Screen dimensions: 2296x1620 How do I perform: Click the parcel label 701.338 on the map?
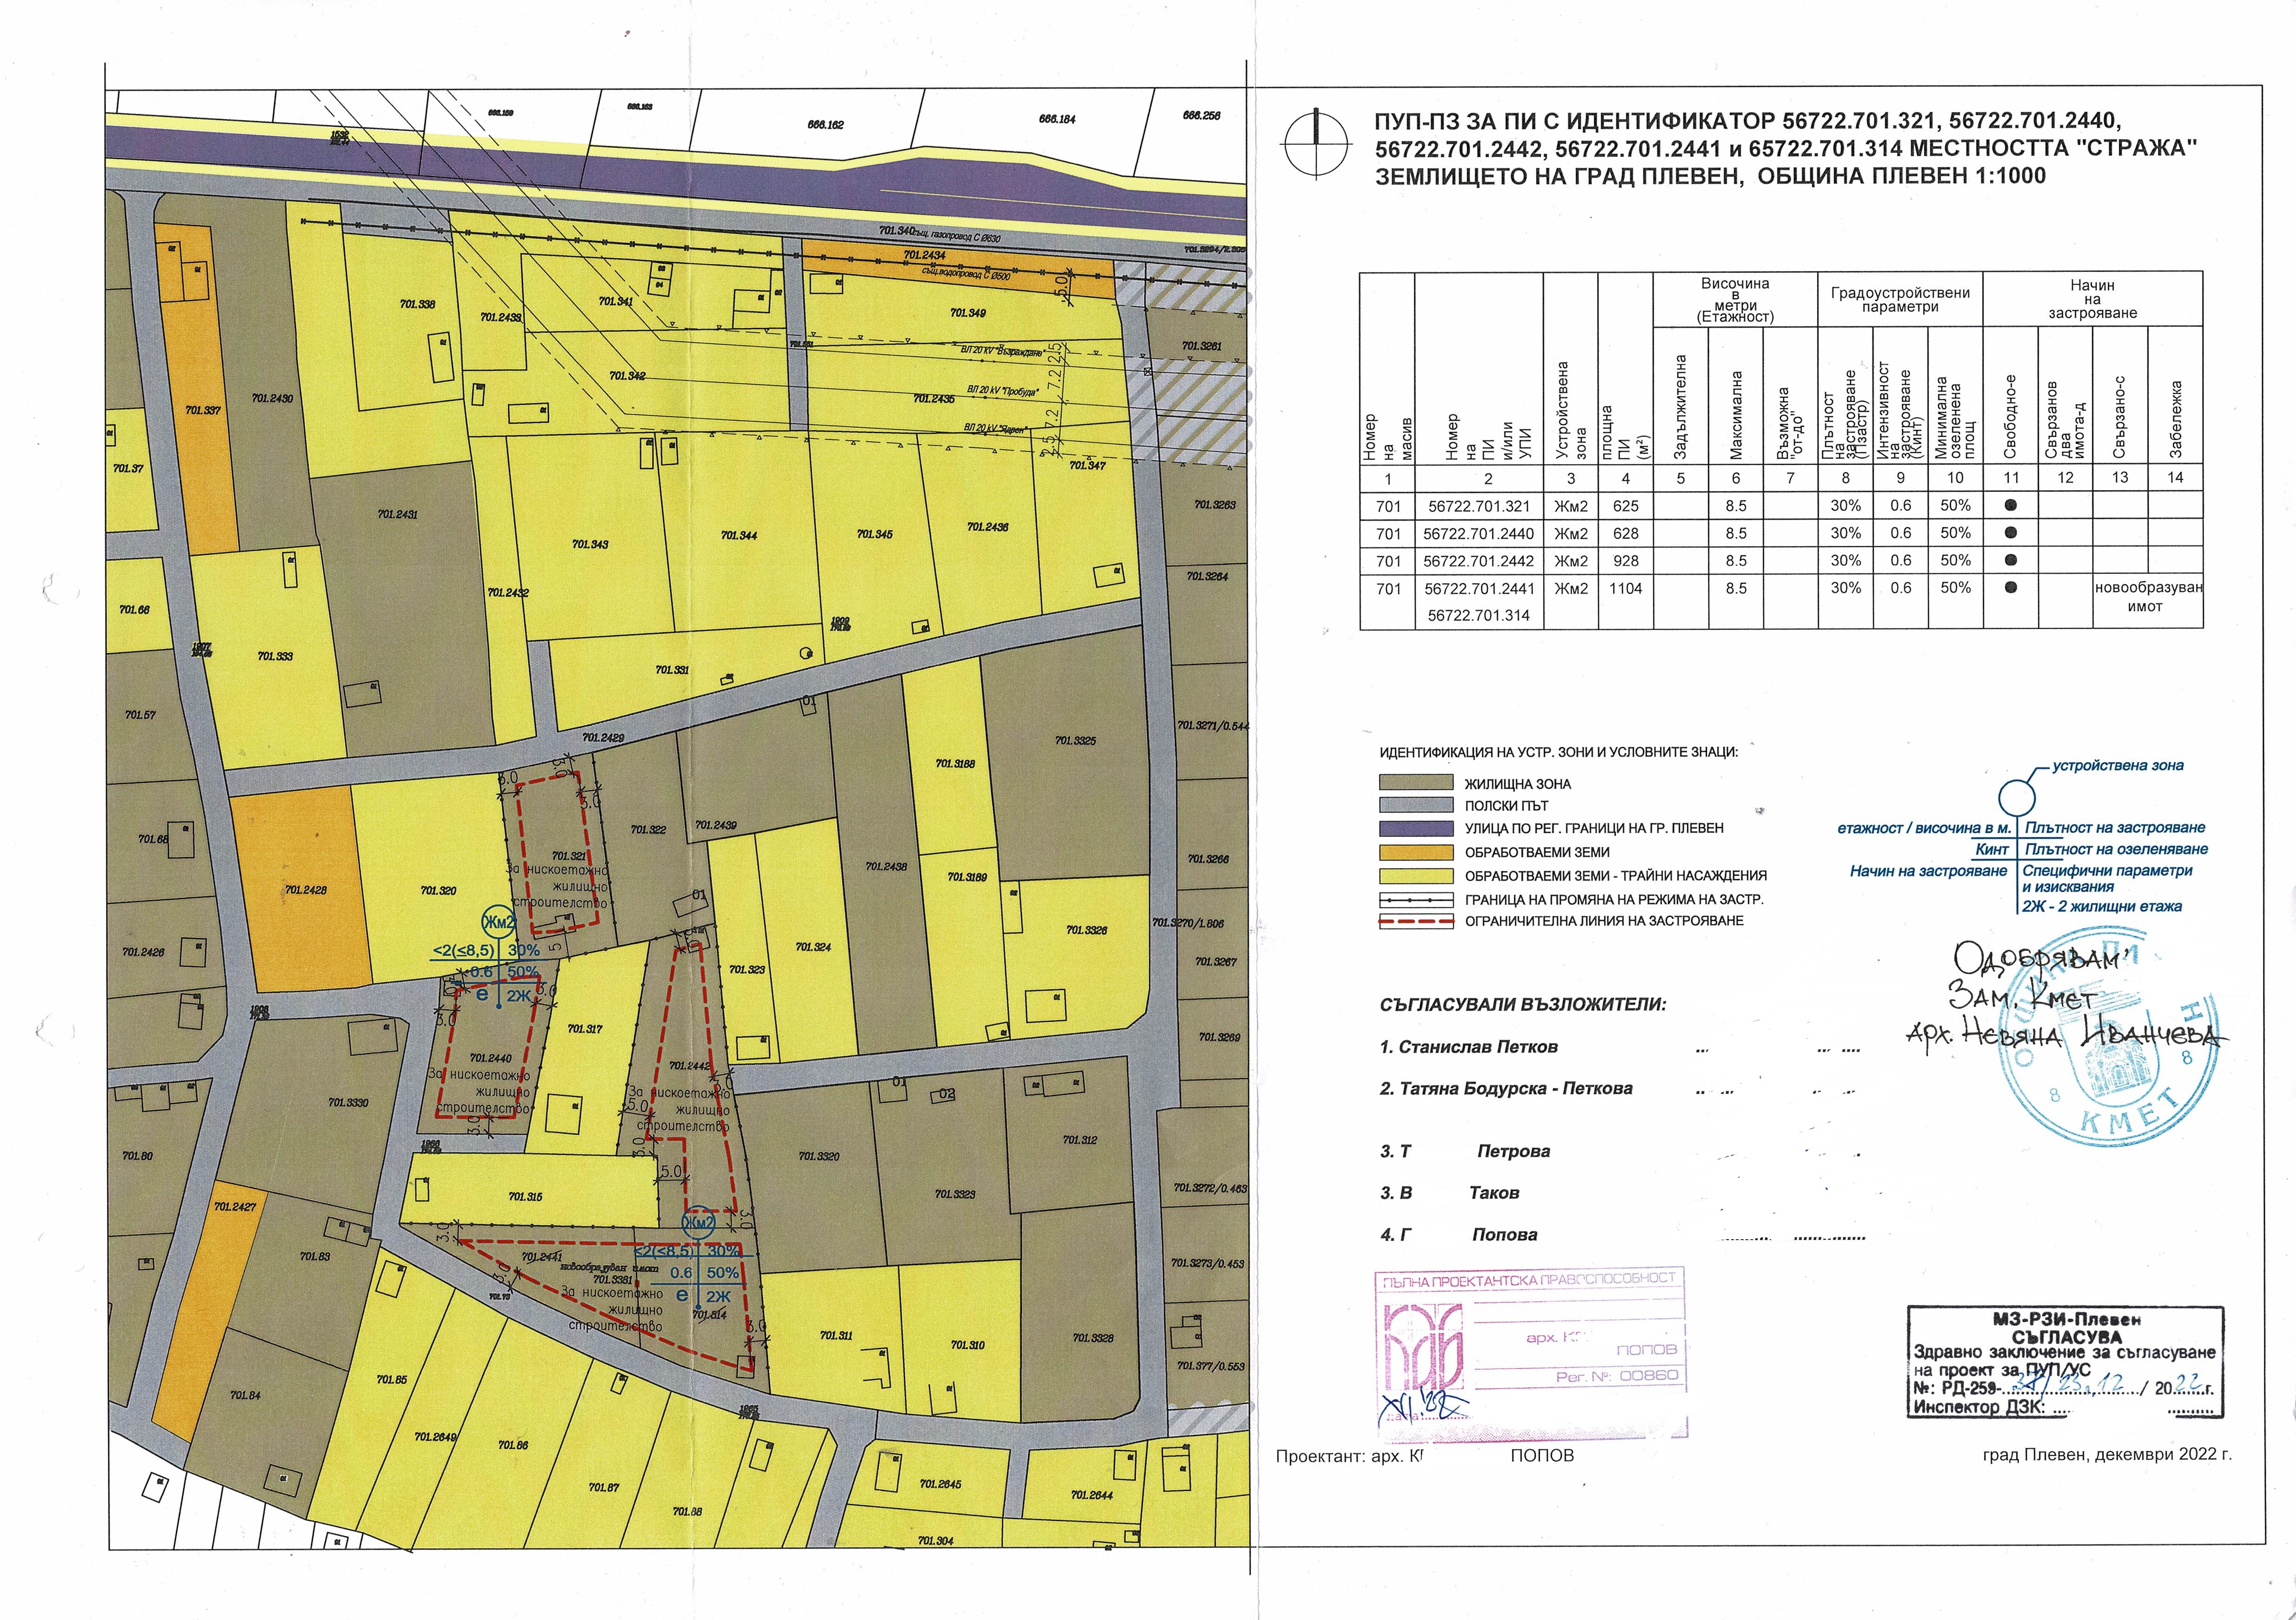point(416,304)
